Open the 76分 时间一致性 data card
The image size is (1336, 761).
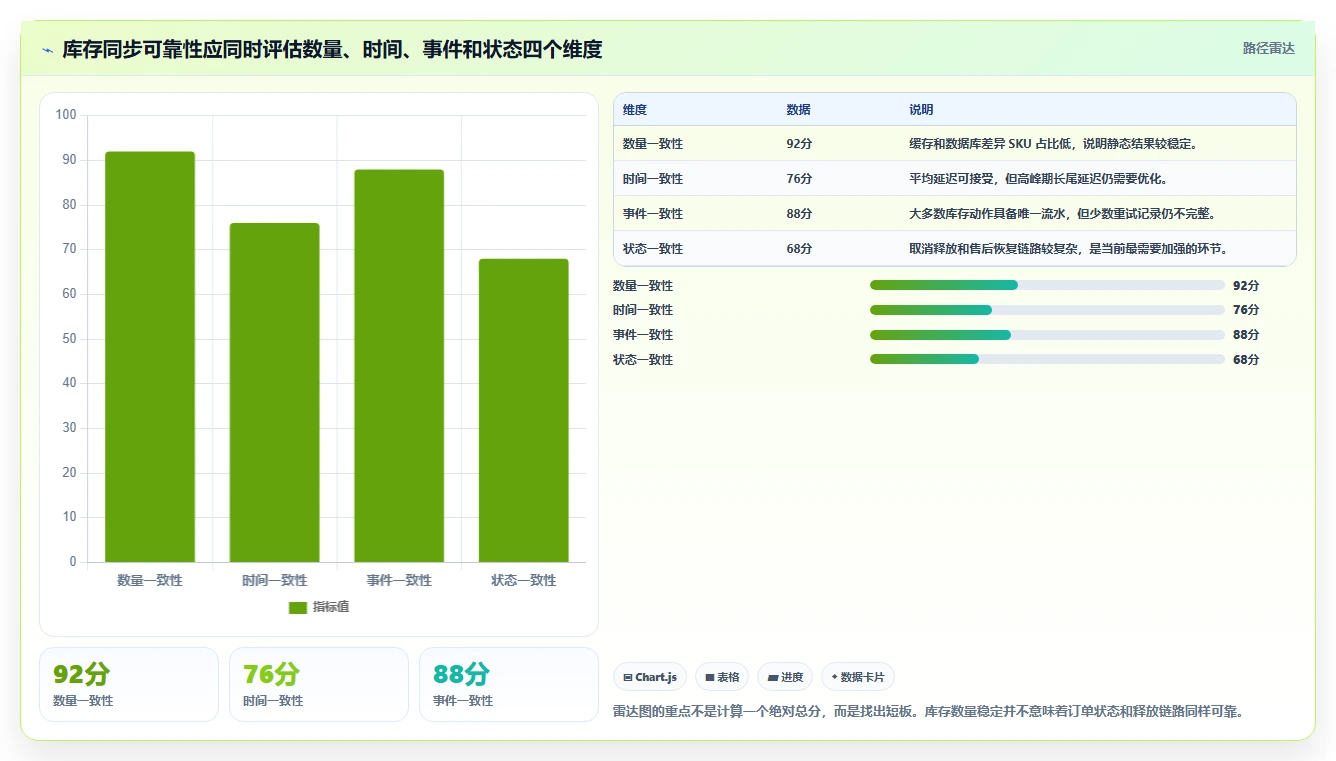(x=319, y=684)
